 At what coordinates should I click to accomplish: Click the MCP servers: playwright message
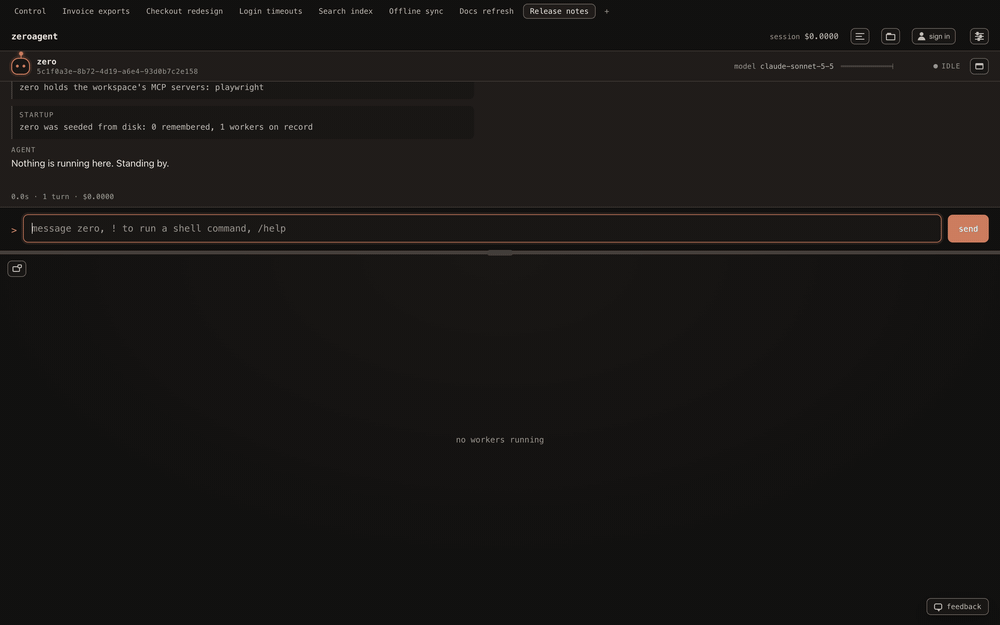[141, 87]
